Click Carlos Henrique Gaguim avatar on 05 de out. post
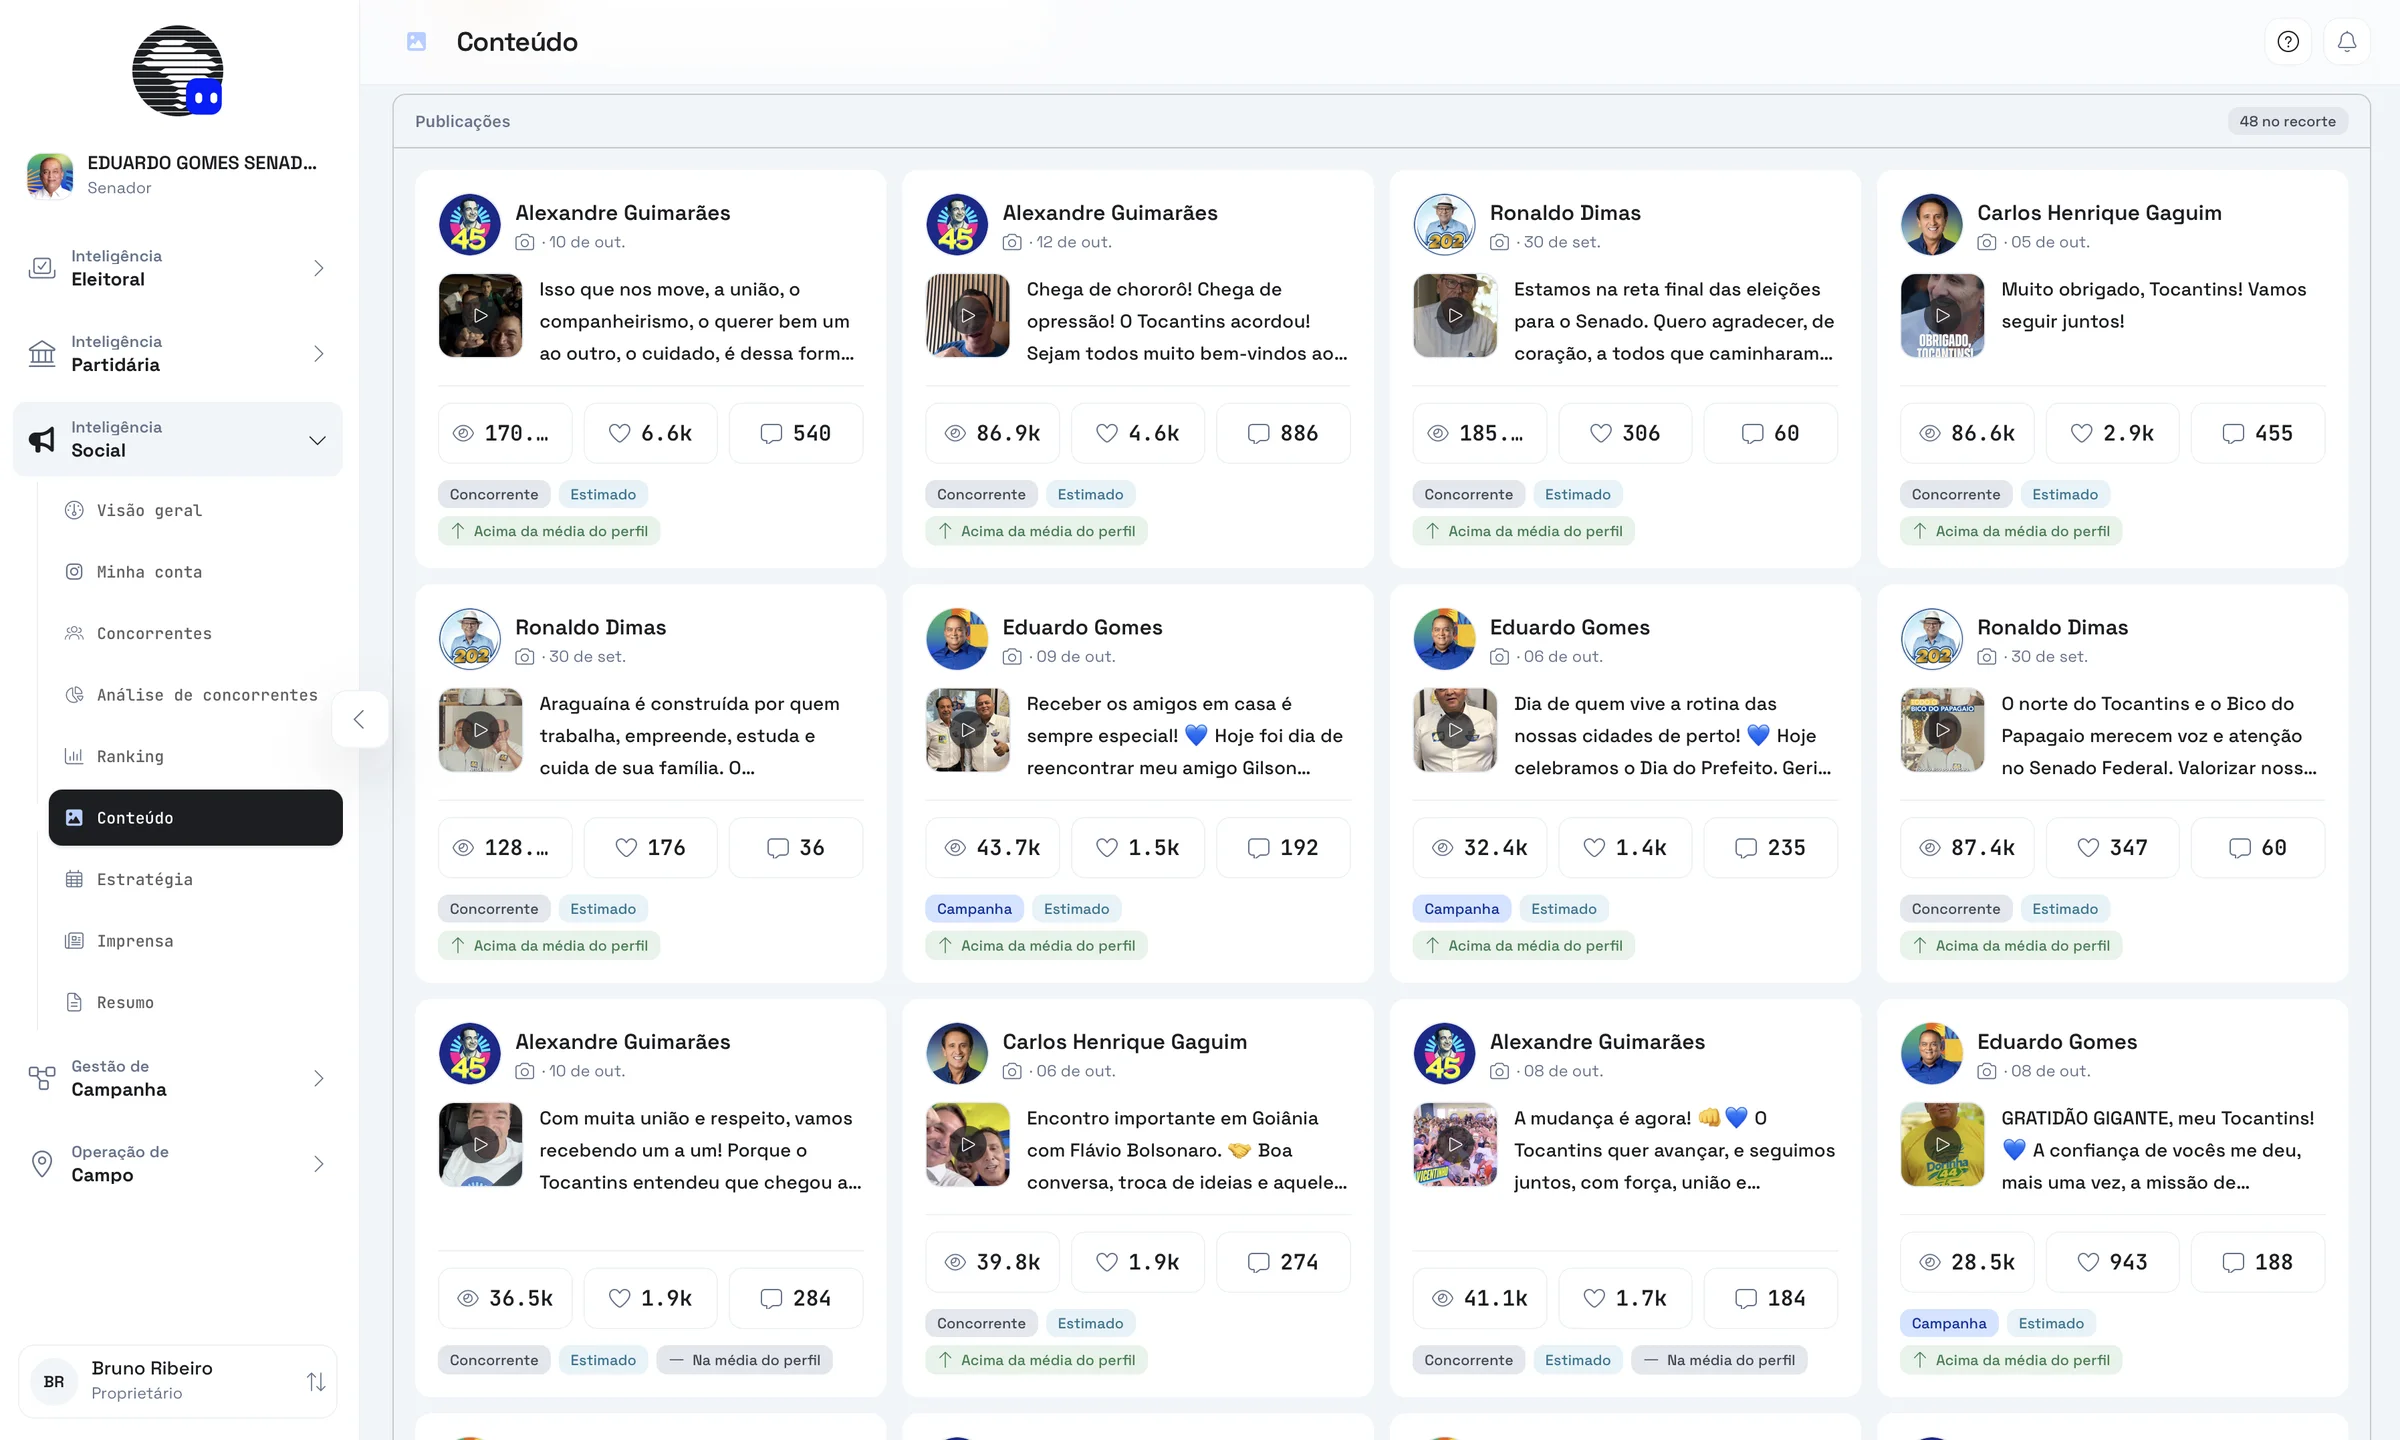2400x1440 pixels. click(x=1931, y=225)
